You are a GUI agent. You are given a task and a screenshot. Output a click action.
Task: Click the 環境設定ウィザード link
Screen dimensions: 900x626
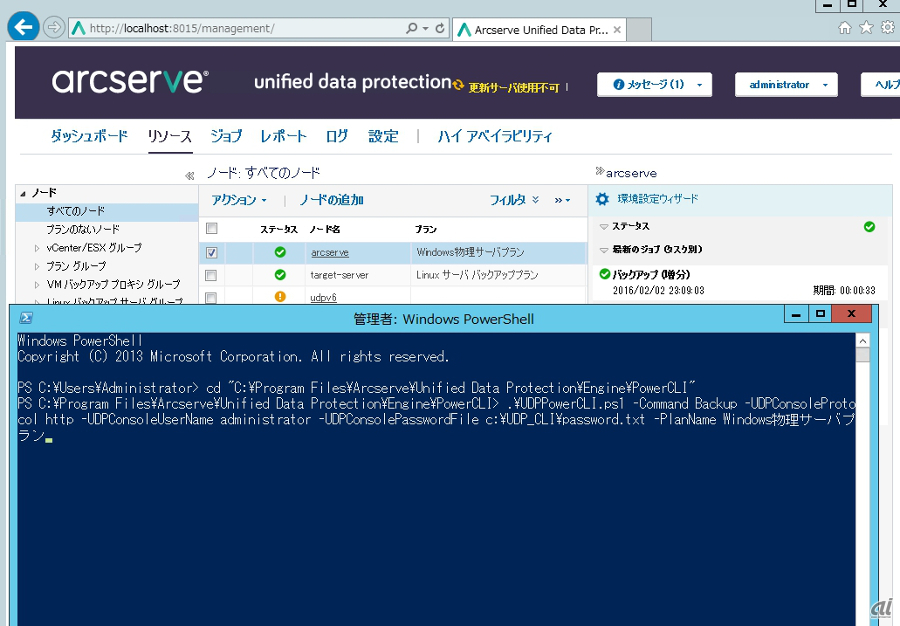(658, 199)
